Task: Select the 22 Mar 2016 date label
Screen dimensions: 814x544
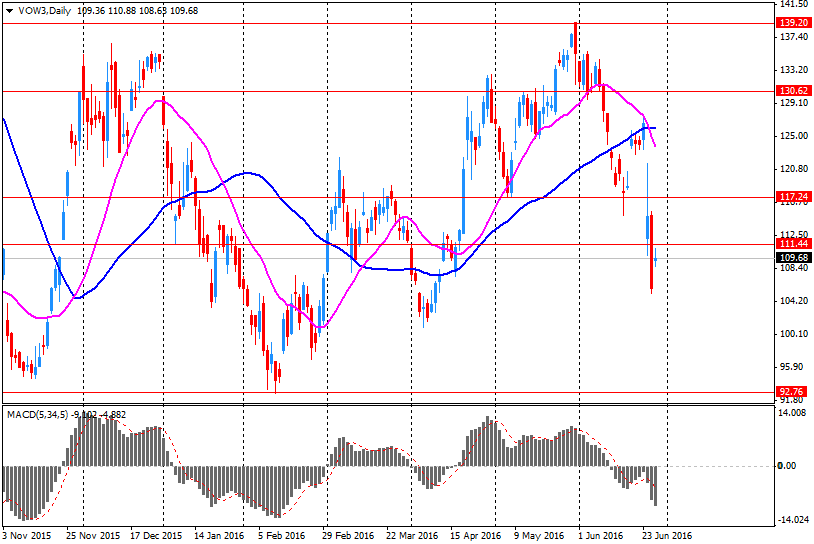Action: [412, 535]
